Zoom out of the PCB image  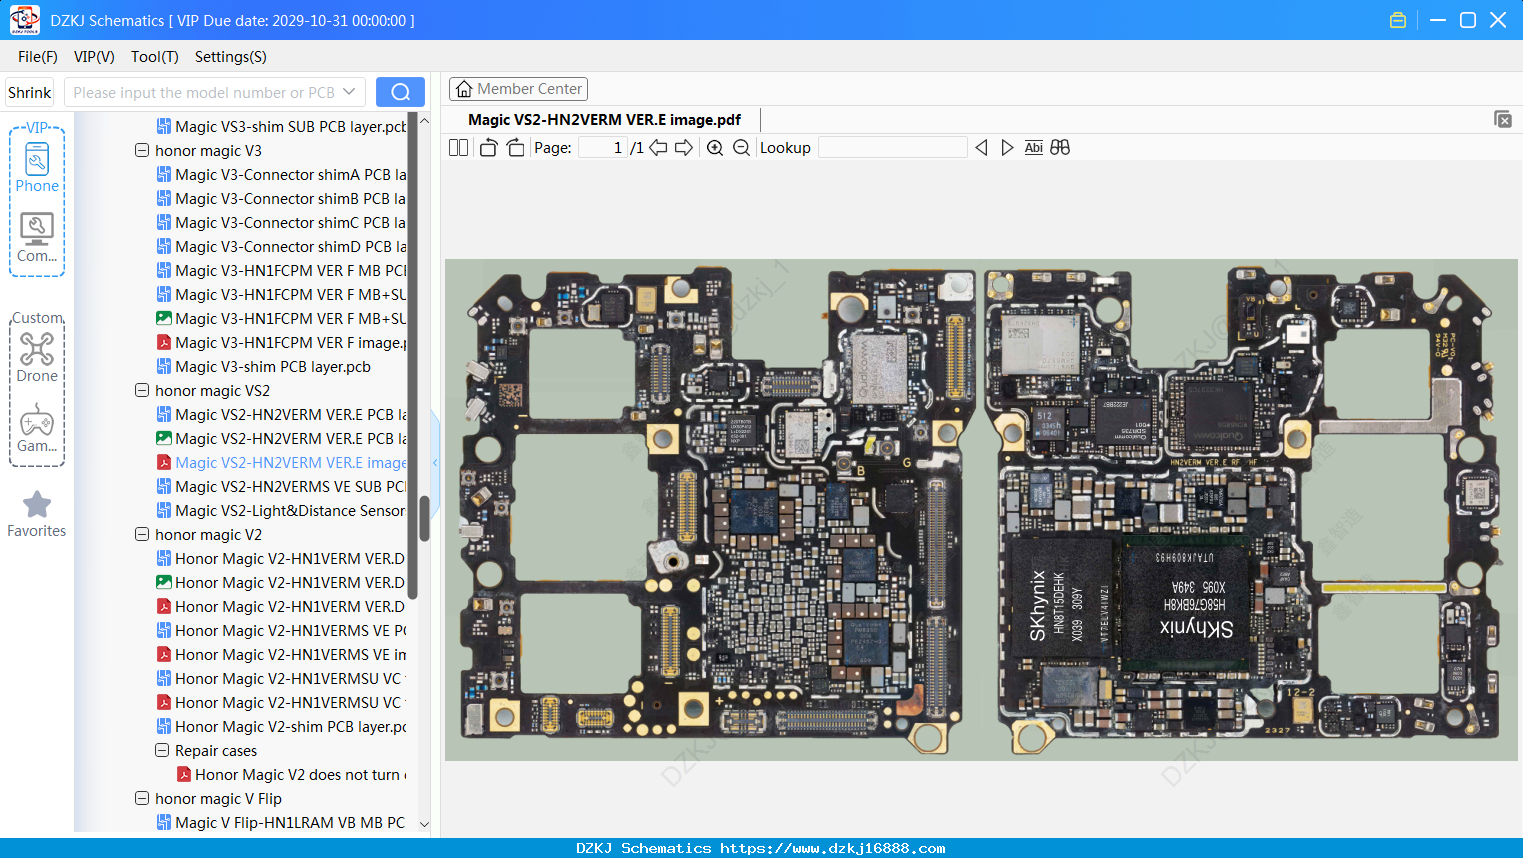741,148
